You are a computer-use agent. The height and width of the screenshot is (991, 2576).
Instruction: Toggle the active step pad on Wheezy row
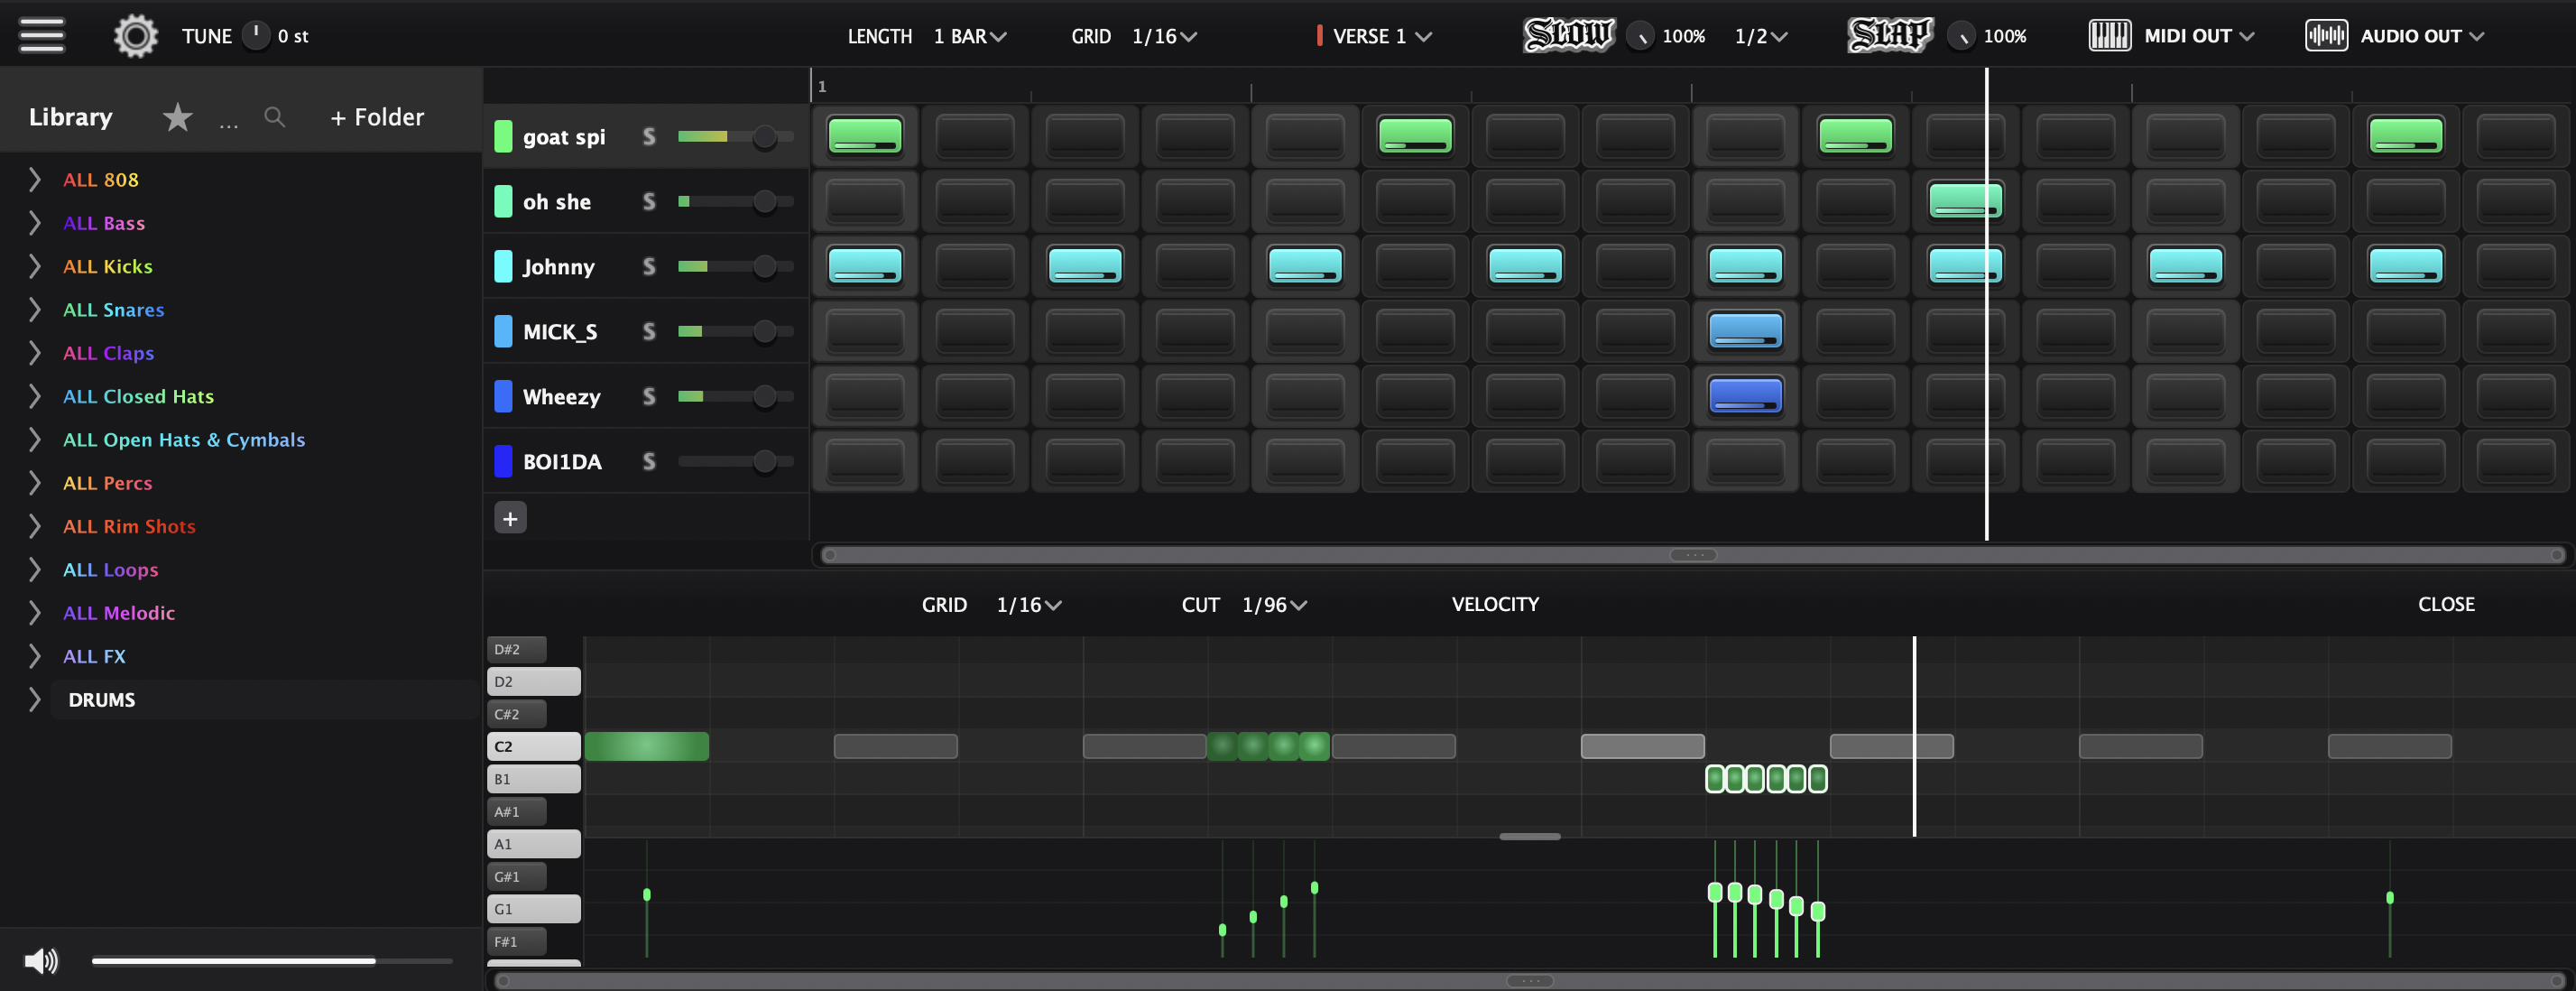(1745, 395)
